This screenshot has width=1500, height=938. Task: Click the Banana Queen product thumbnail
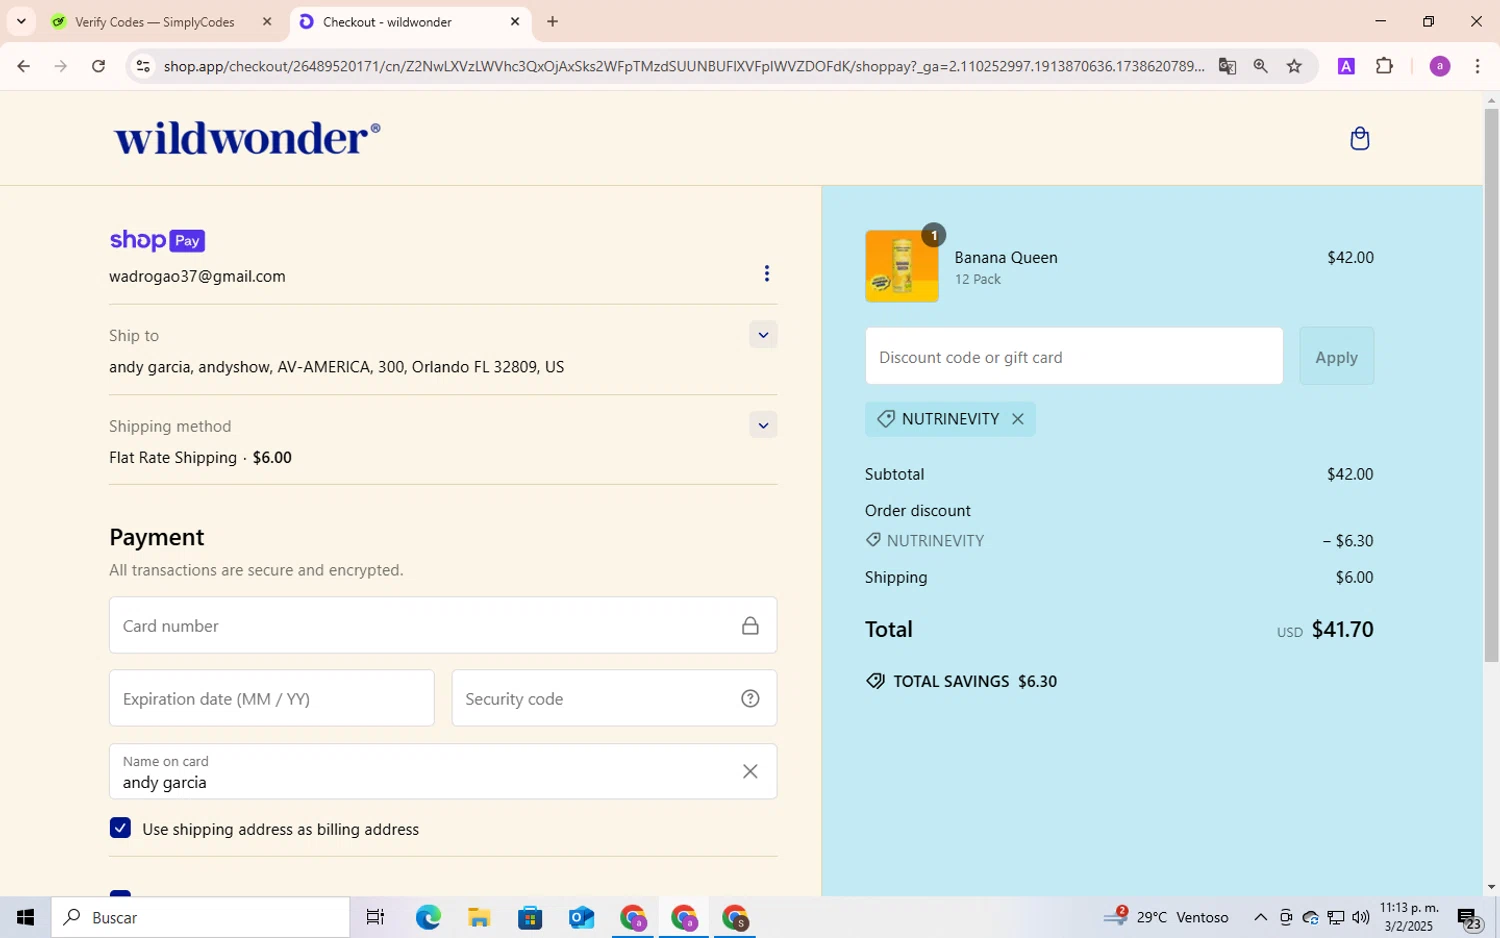coord(901,266)
